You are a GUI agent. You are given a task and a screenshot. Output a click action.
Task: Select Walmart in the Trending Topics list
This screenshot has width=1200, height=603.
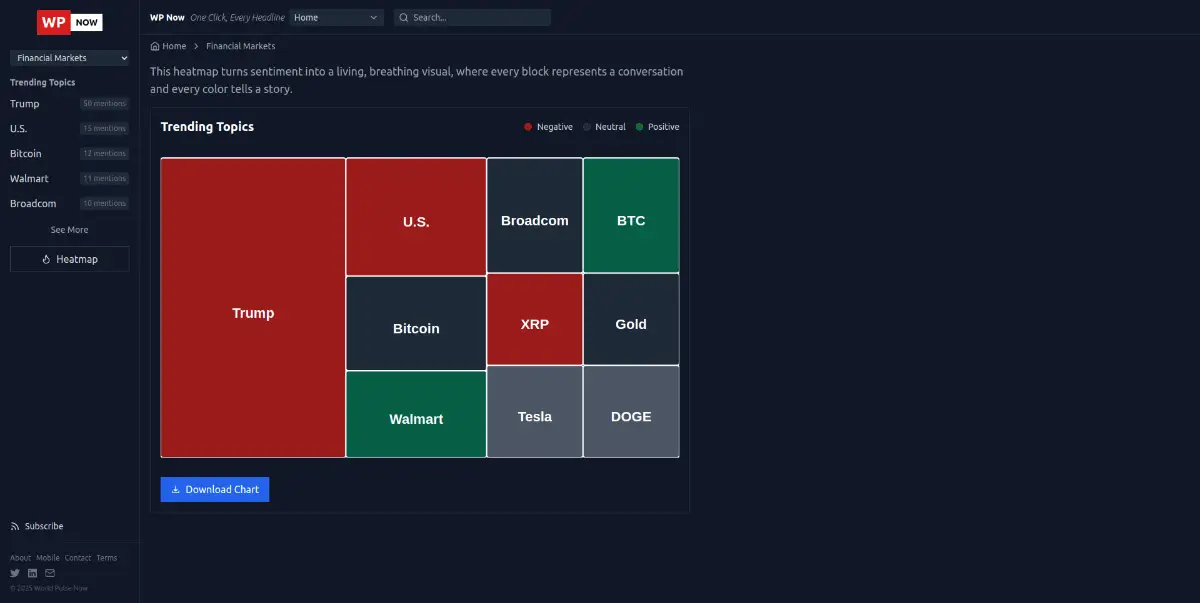29,179
